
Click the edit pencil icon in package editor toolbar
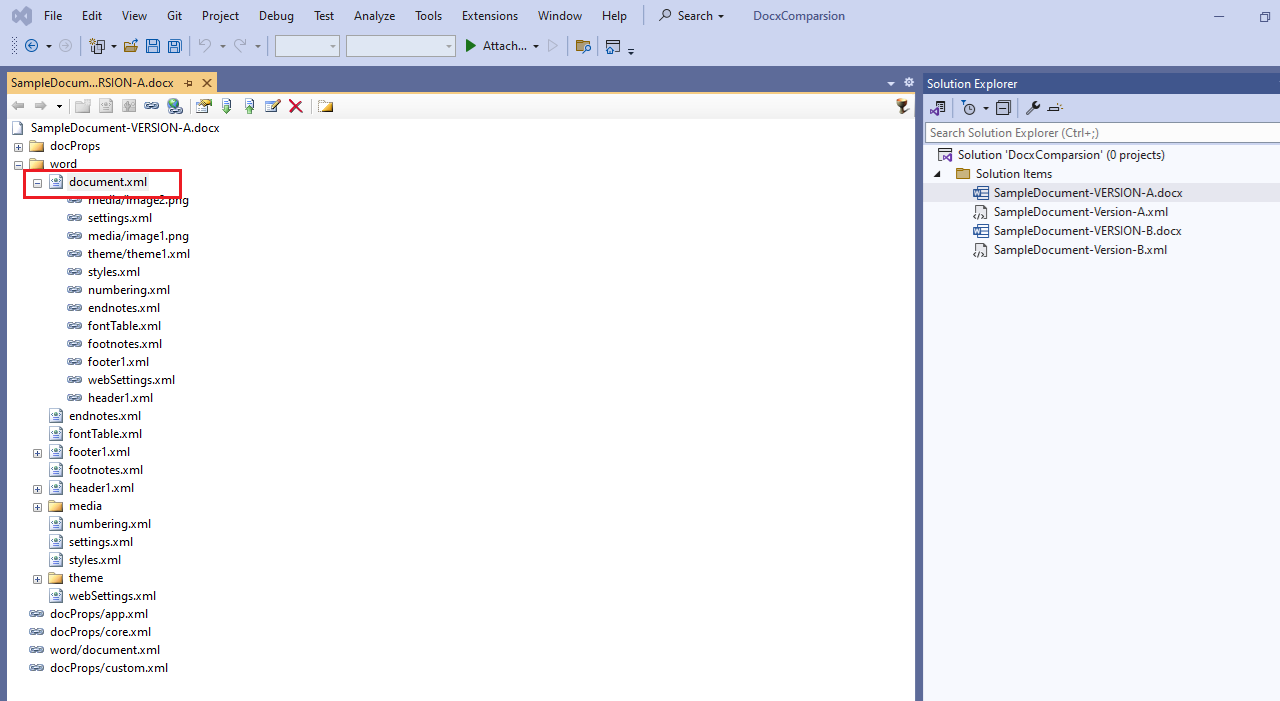pos(272,106)
